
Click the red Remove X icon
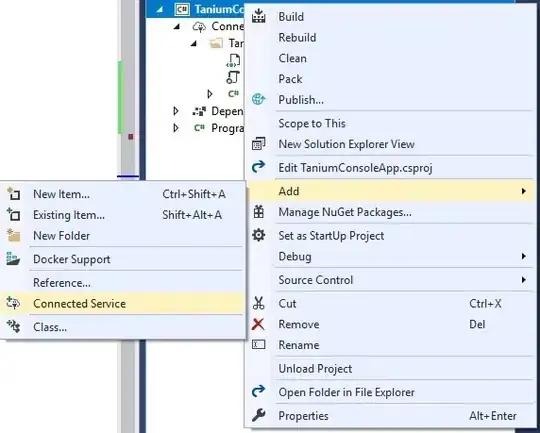pos(258,324)
